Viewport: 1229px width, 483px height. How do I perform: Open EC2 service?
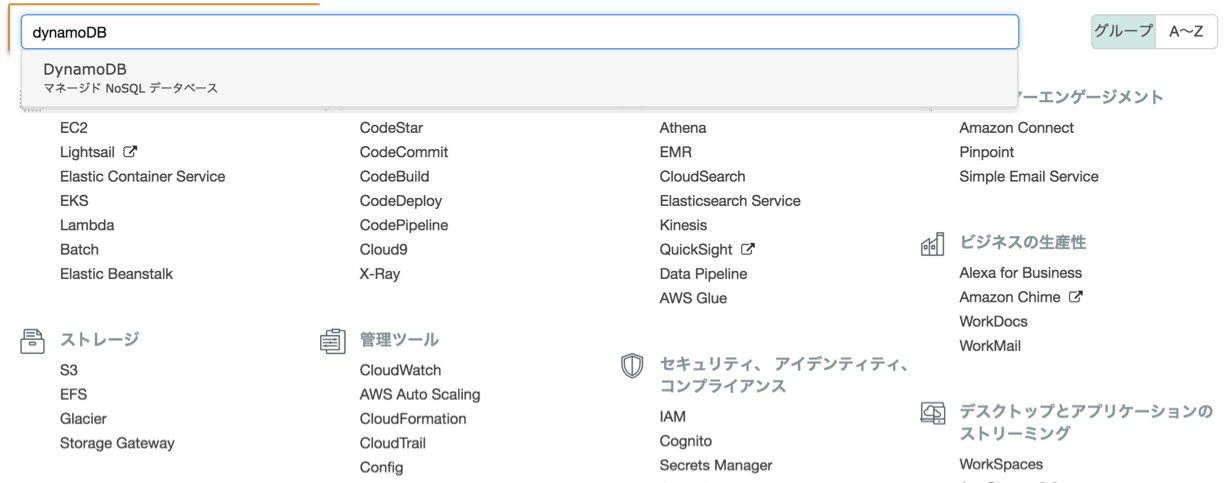click(74, 128)
